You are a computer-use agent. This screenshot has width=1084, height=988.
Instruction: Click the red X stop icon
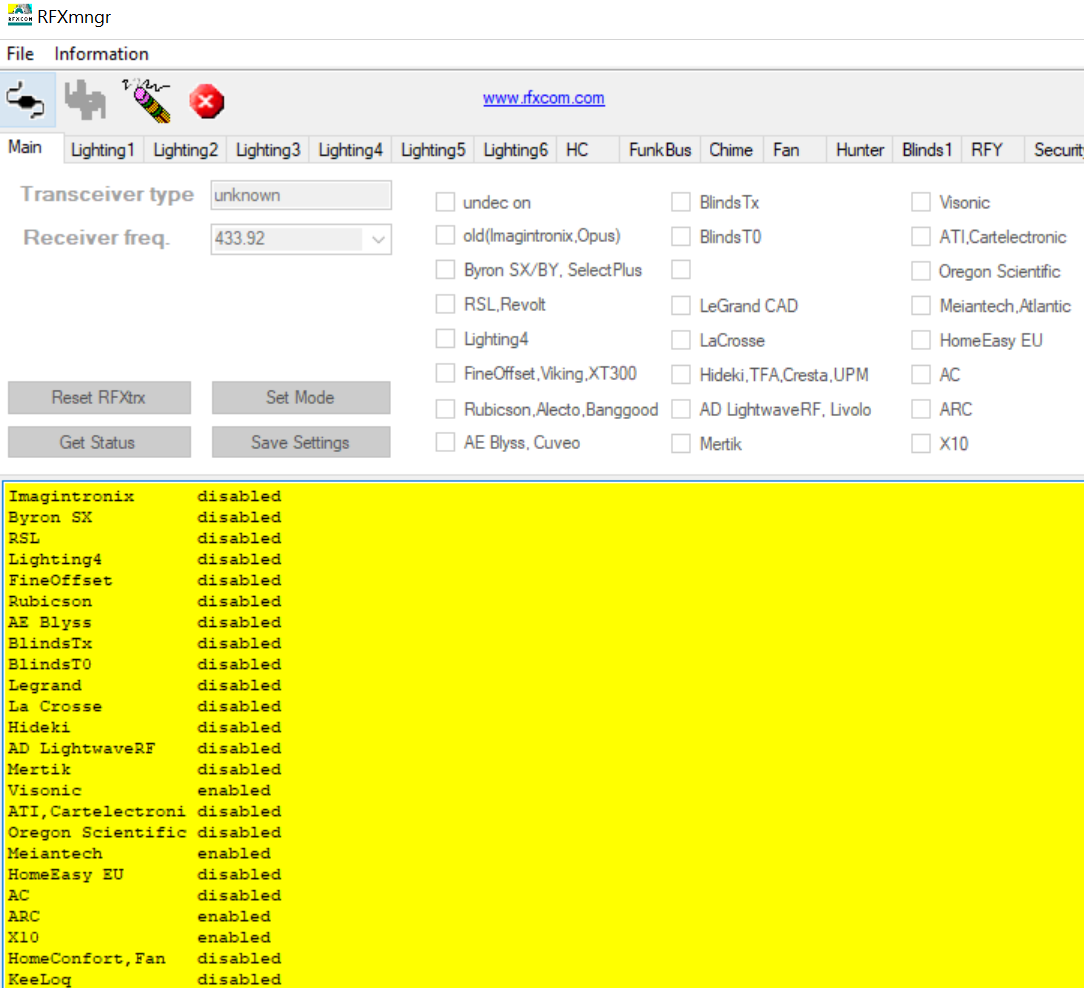coord(206,100)
